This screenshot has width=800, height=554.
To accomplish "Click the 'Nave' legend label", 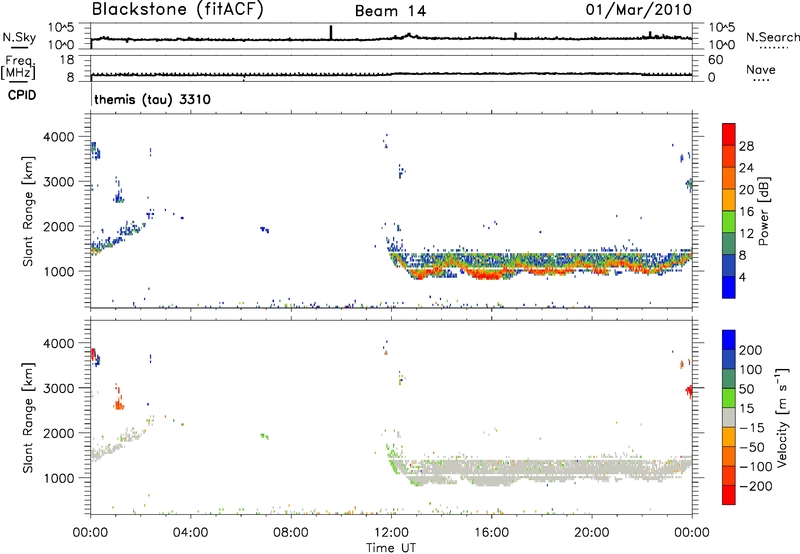I will pos(760,70).
